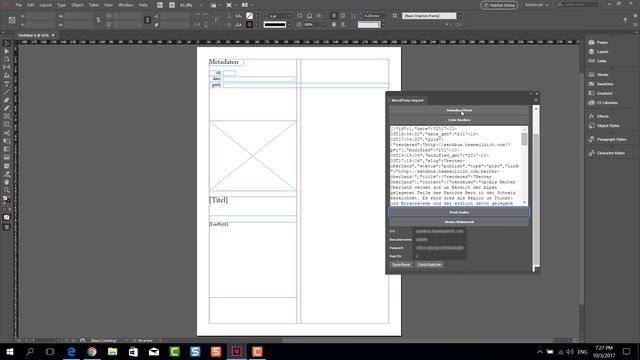This screenshot has width=640, height=360.
Task: Select the Selection tool in the toolbox
Action: click(x=7, y=43)
